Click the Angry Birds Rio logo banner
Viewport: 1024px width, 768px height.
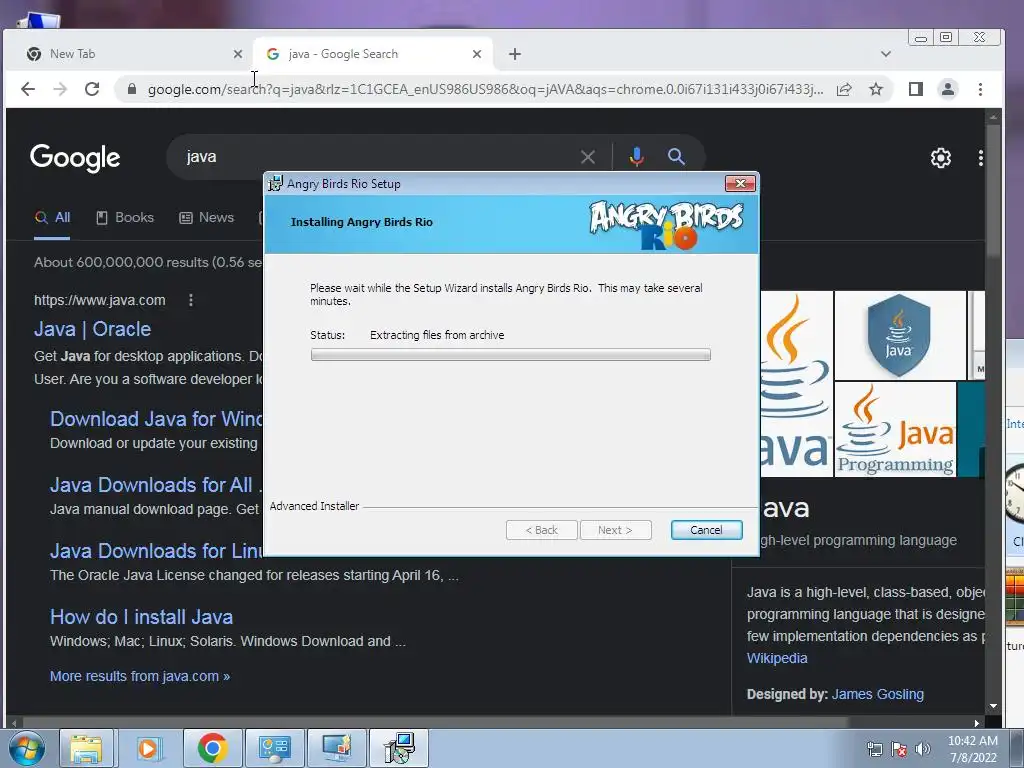(665, 225)
